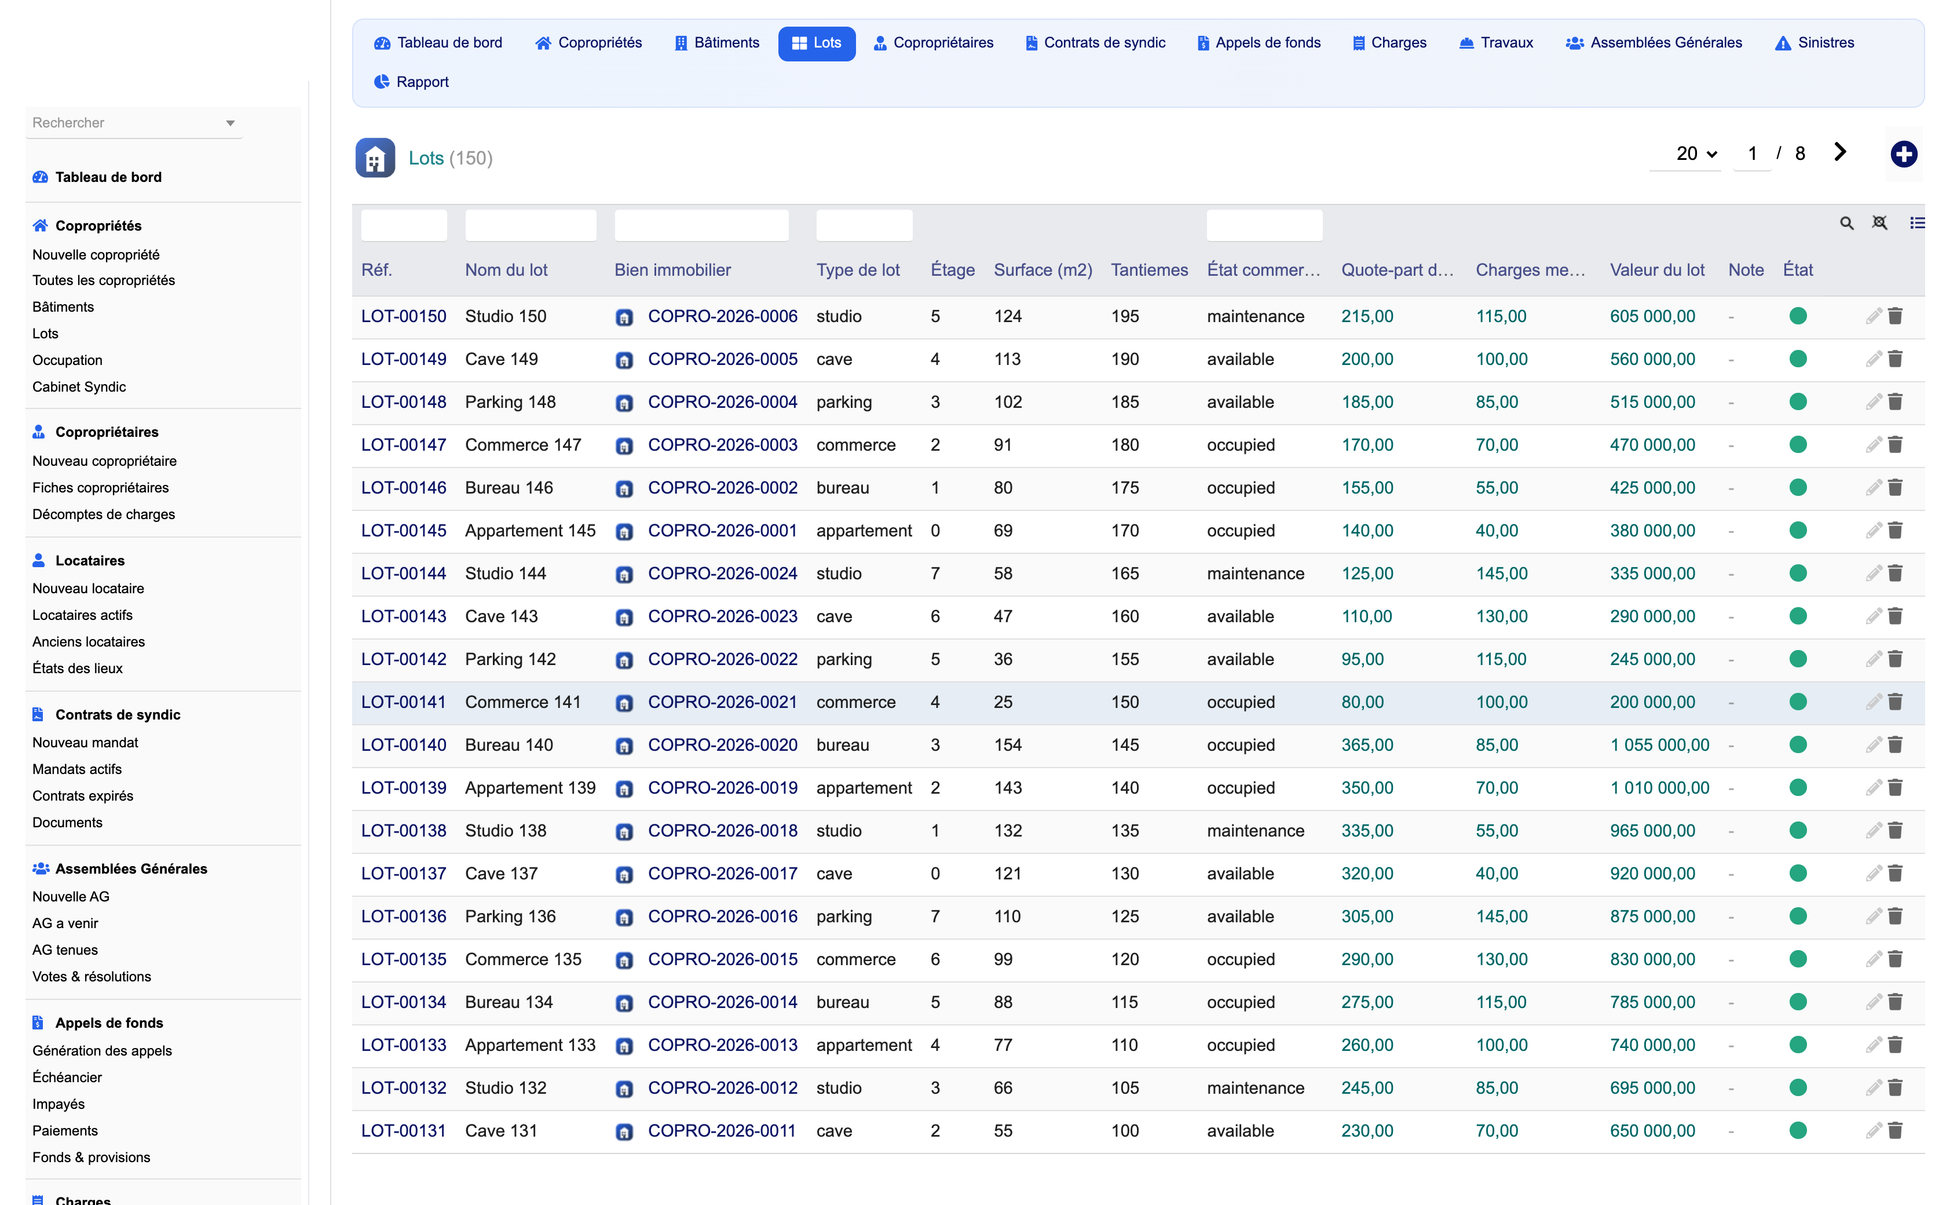Click Locataires actifs in sidebar
1946x1205 pixels.
pyautogui.click(x=82, y=615)
